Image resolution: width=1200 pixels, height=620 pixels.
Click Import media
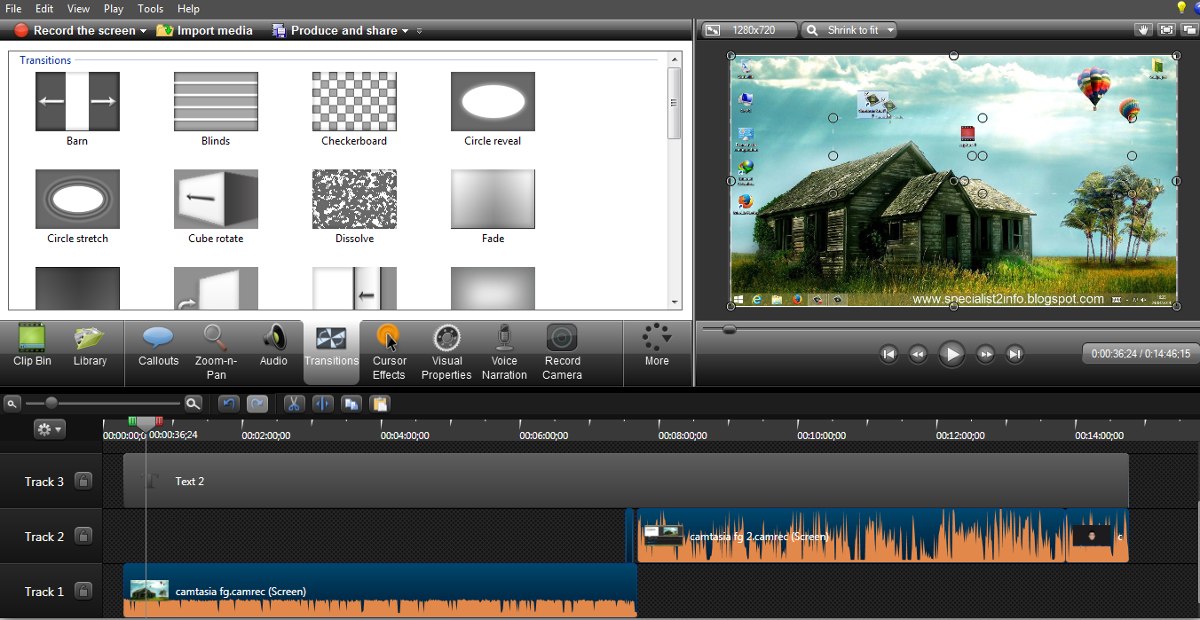[x=205, y=31]
